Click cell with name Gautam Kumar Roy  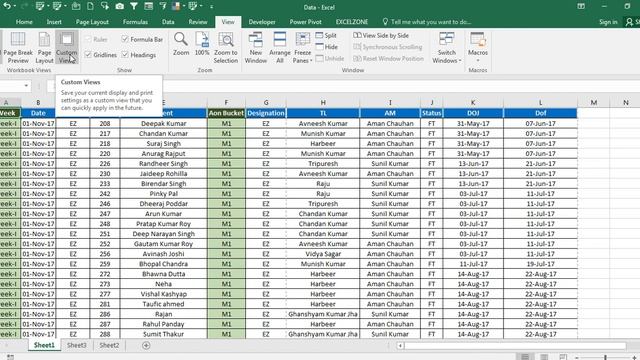(x=163, y=244)
